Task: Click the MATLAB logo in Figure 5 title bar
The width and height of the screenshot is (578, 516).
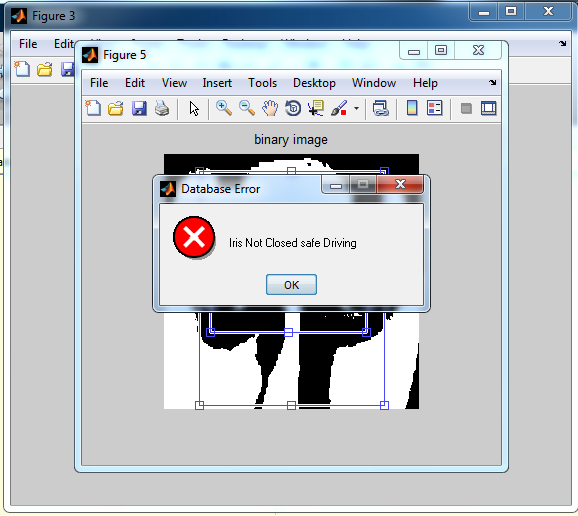Action: coord(90,55)
